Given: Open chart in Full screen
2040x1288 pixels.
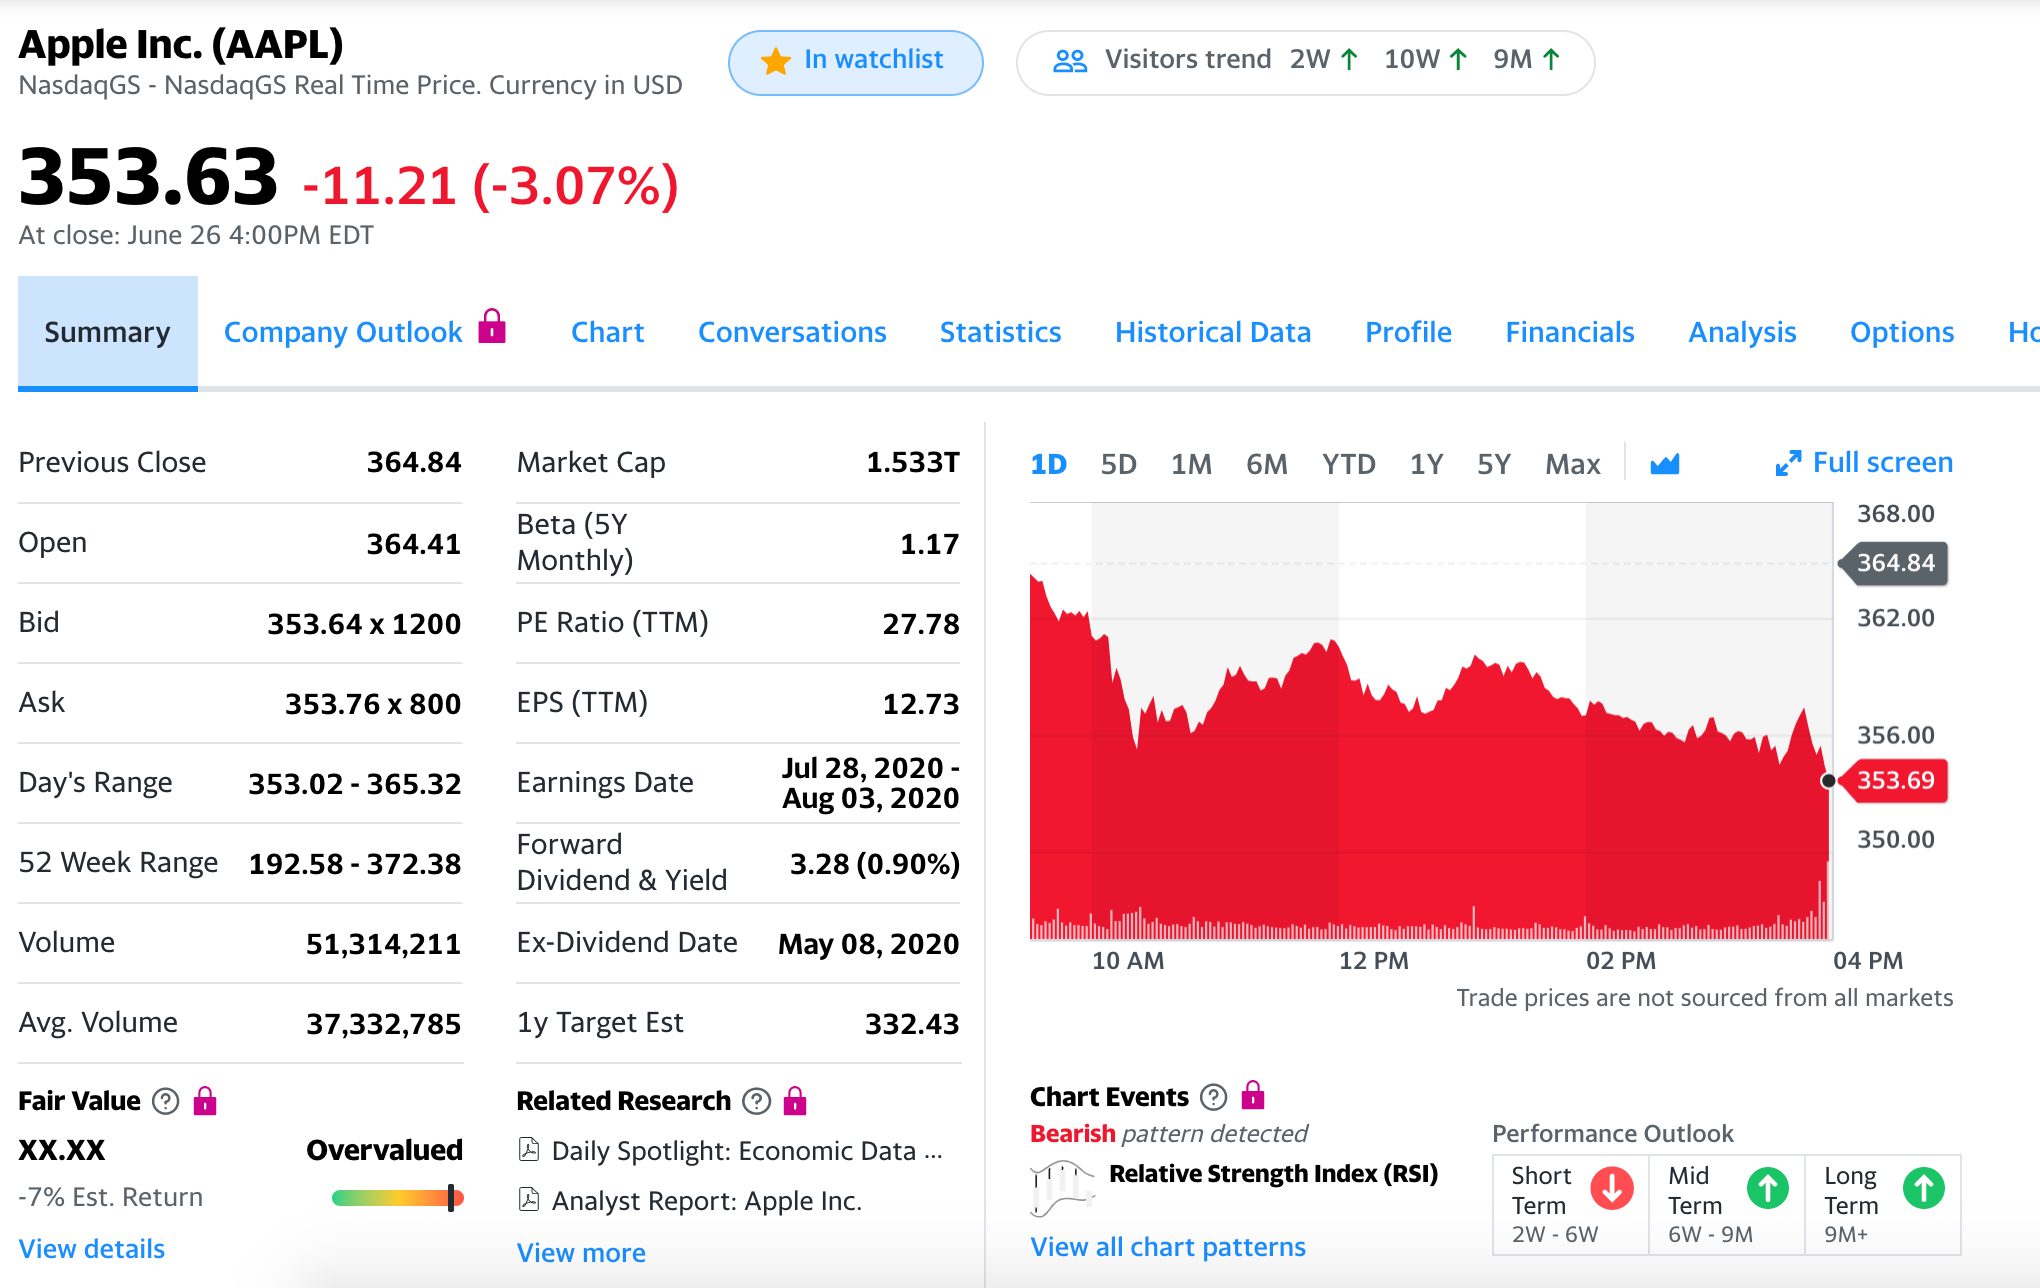Looking at the screenshot, I should pyautogui.click(x=1864, y=463).
